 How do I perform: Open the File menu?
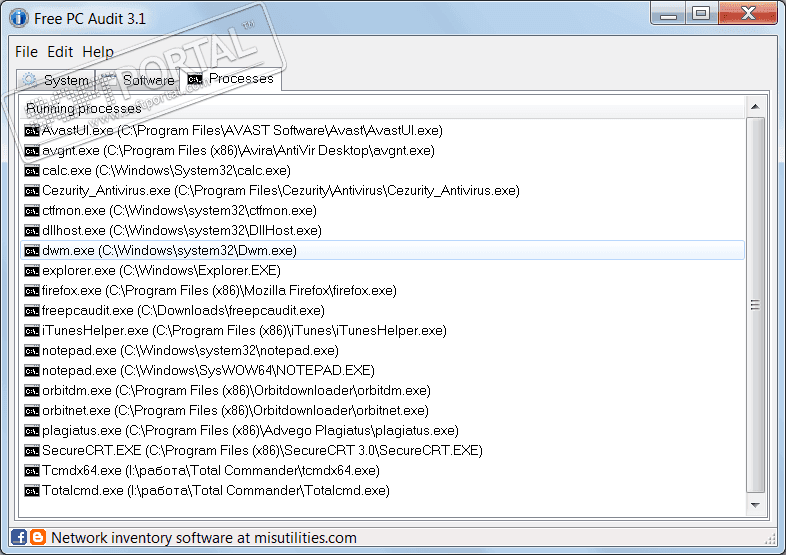pyautogui.click(x=26, y=52)
